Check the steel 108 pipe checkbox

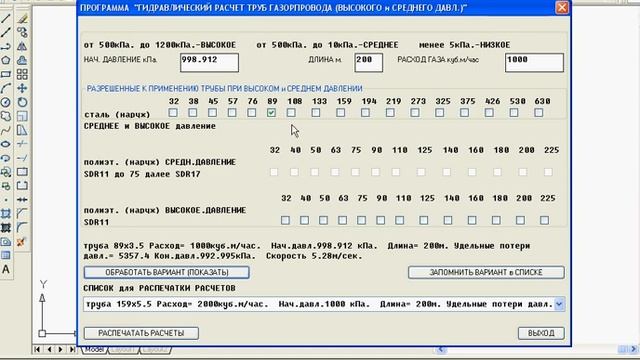point(291,112)
